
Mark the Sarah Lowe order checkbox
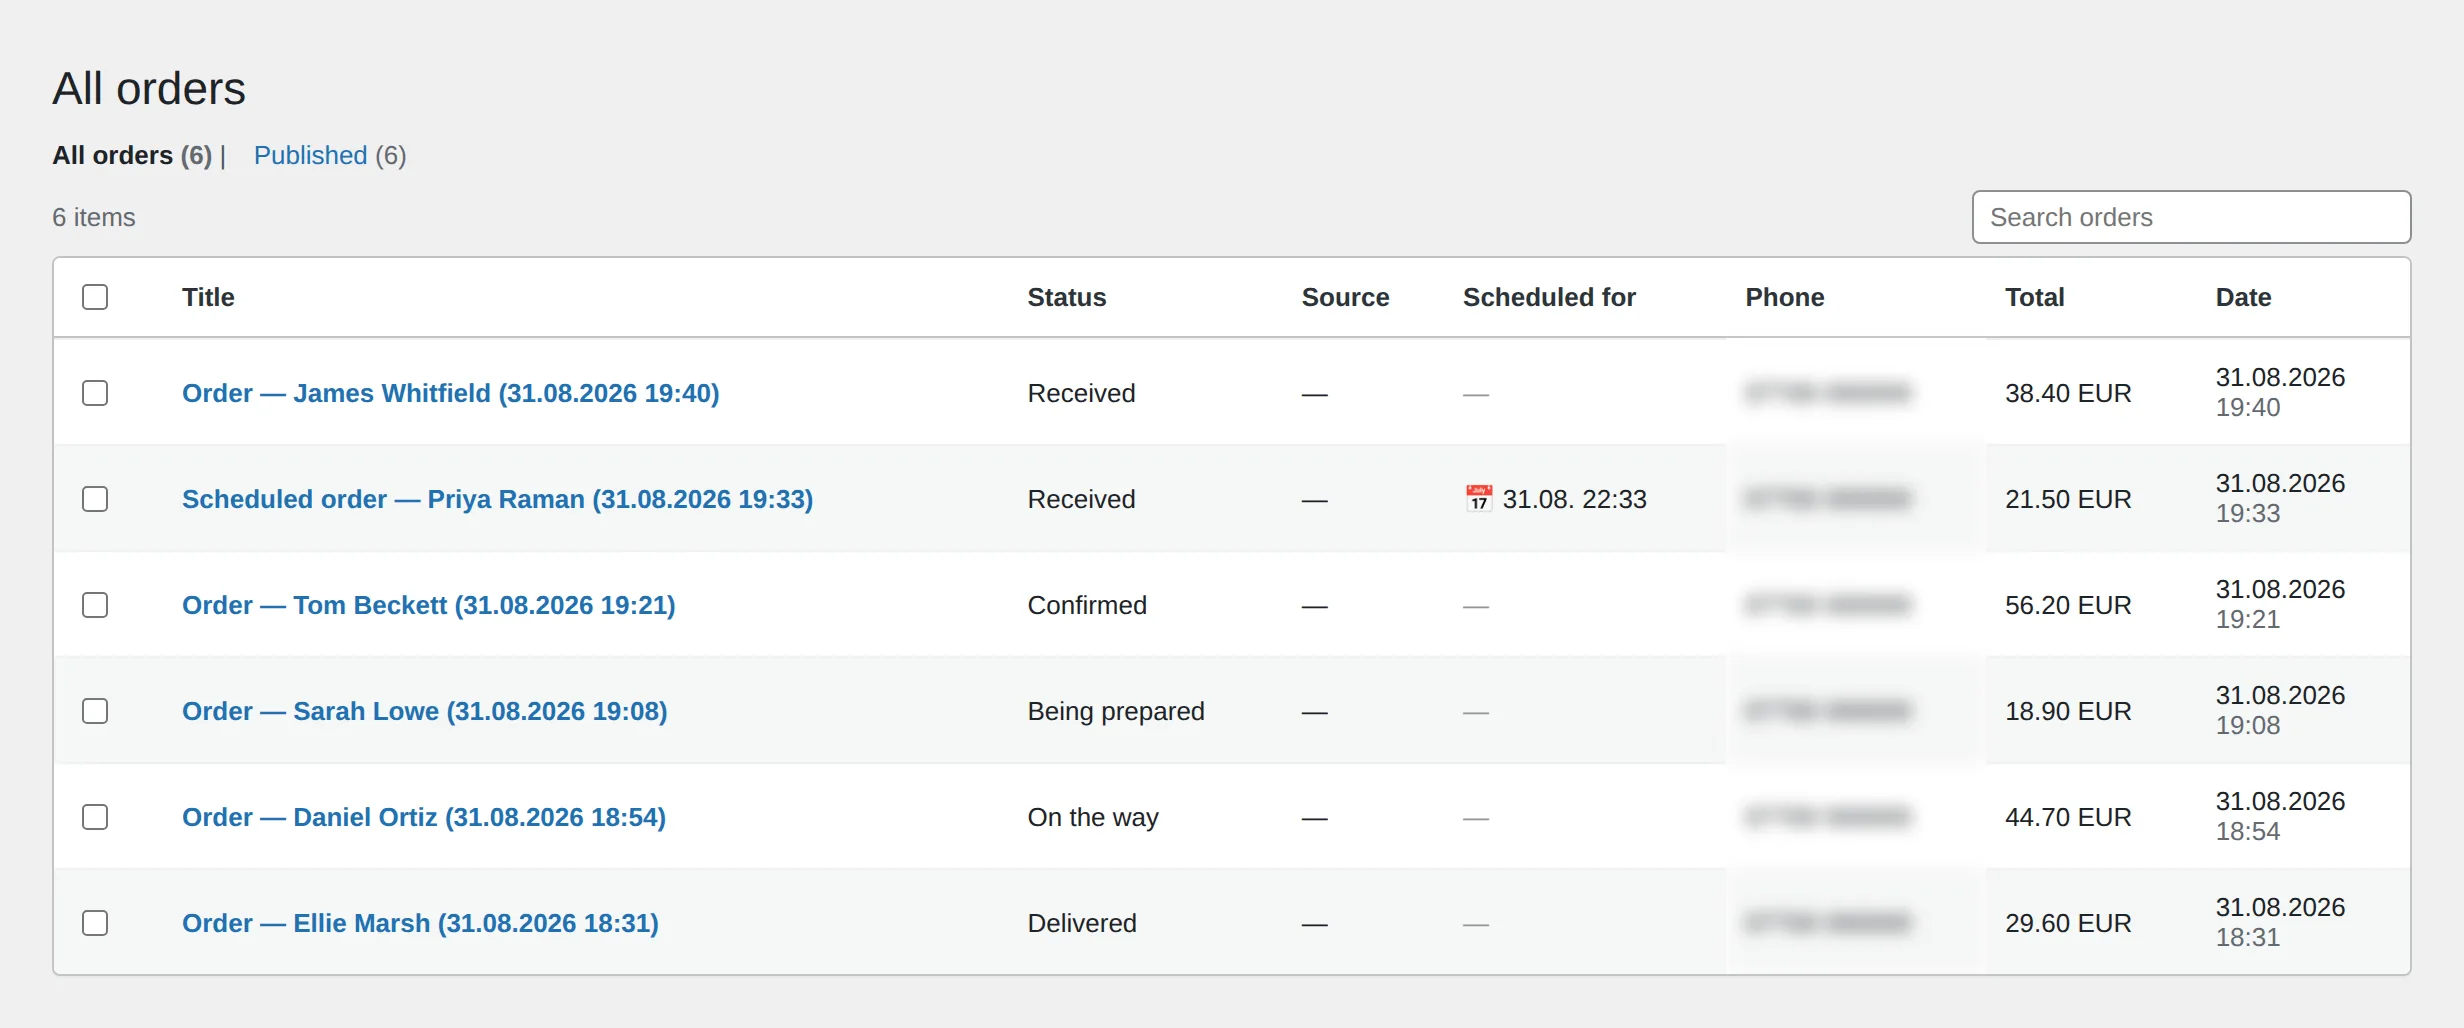pos(95,711)
